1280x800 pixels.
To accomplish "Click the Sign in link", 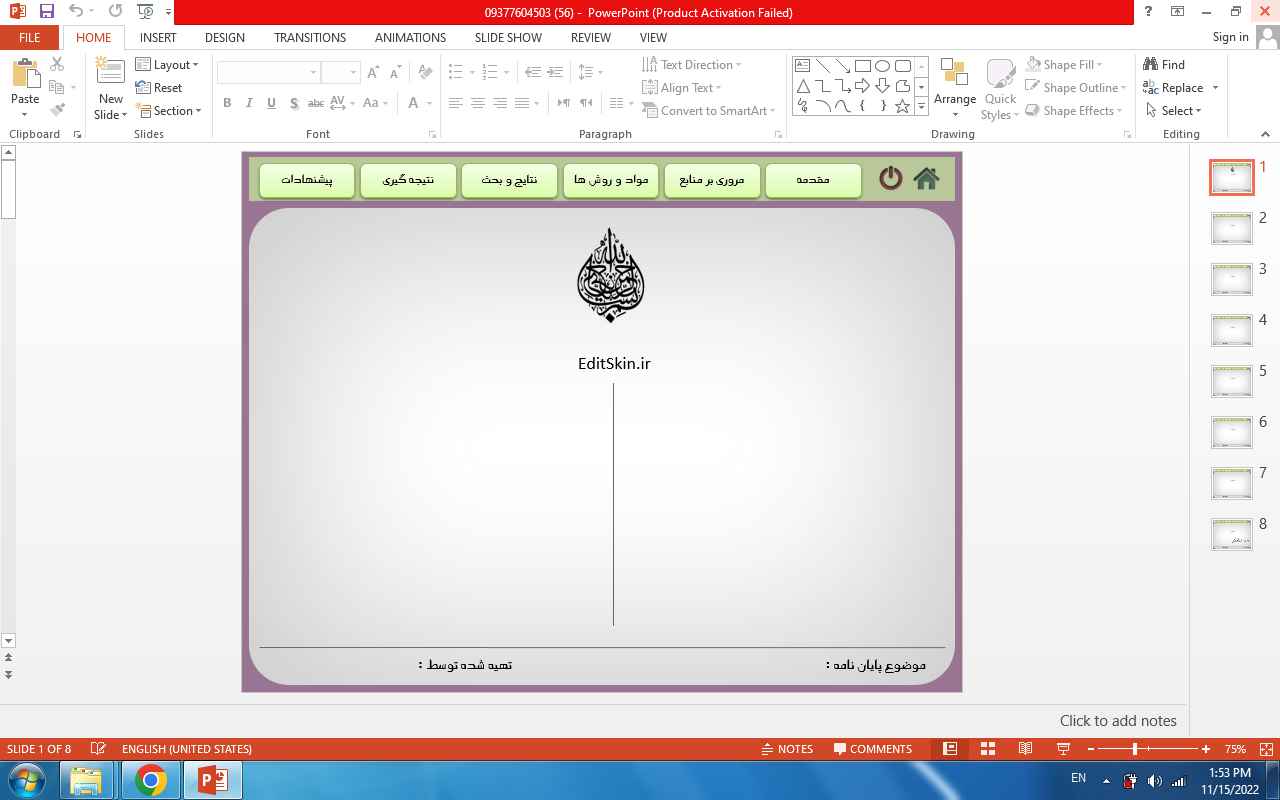I will point(1230,37).
